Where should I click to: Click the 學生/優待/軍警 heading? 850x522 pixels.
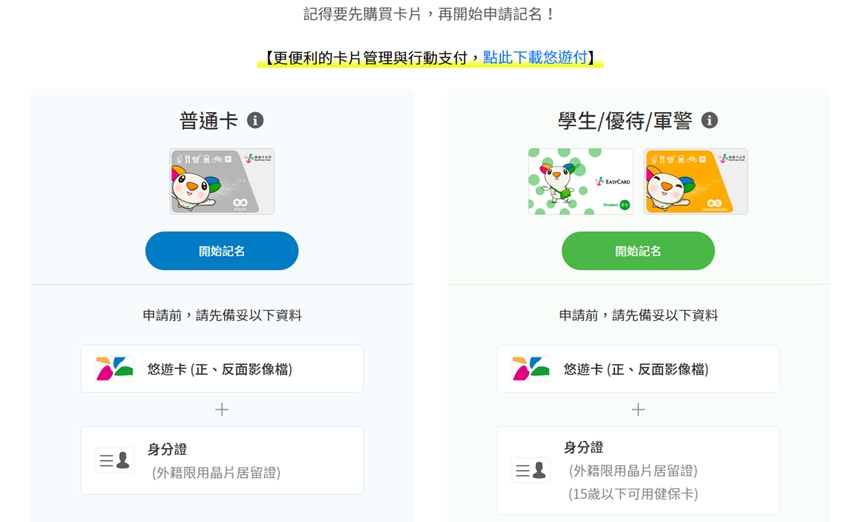pyautogui.click(x=625, y=120)
